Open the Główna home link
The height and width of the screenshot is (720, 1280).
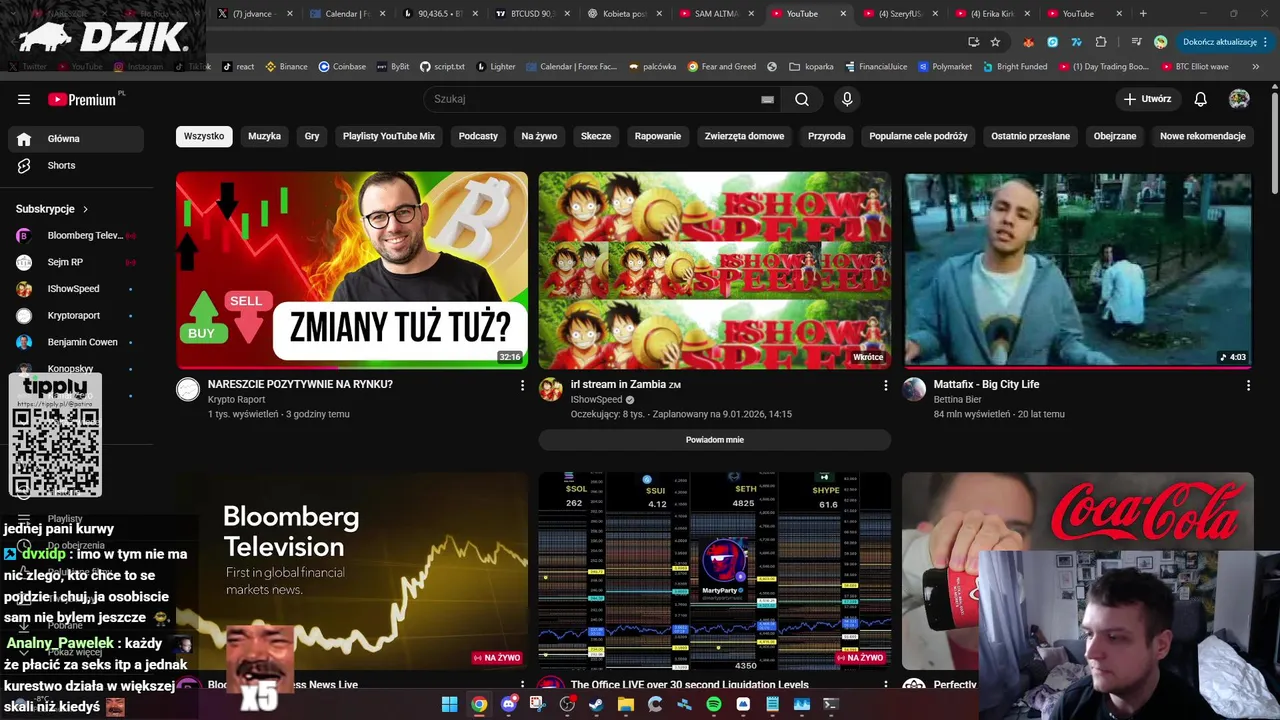tap(75, 139)
